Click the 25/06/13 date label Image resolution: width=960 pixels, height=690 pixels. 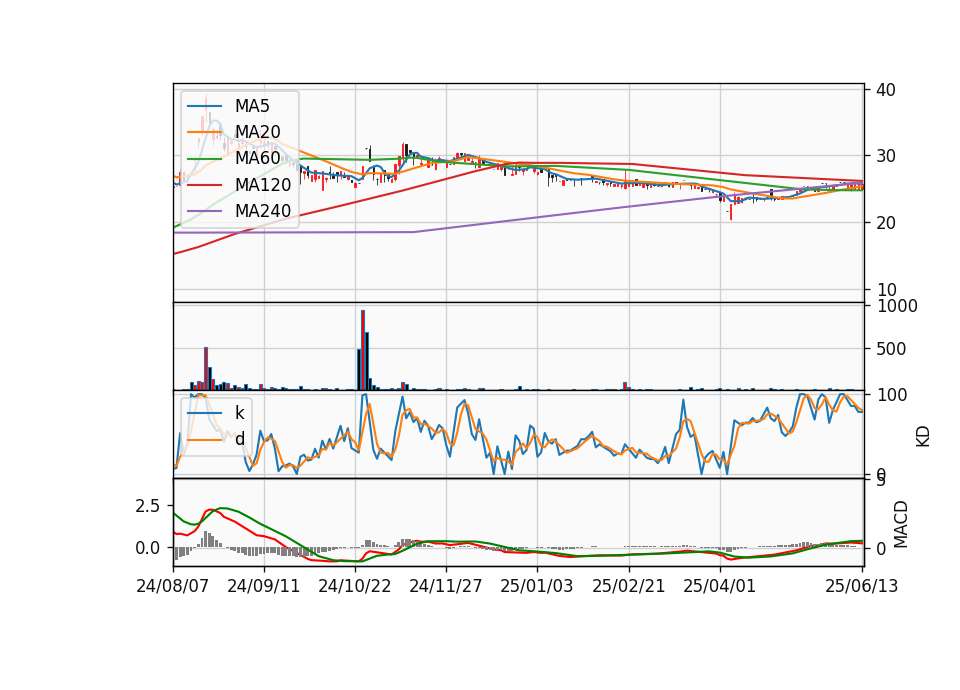(861, 586)
